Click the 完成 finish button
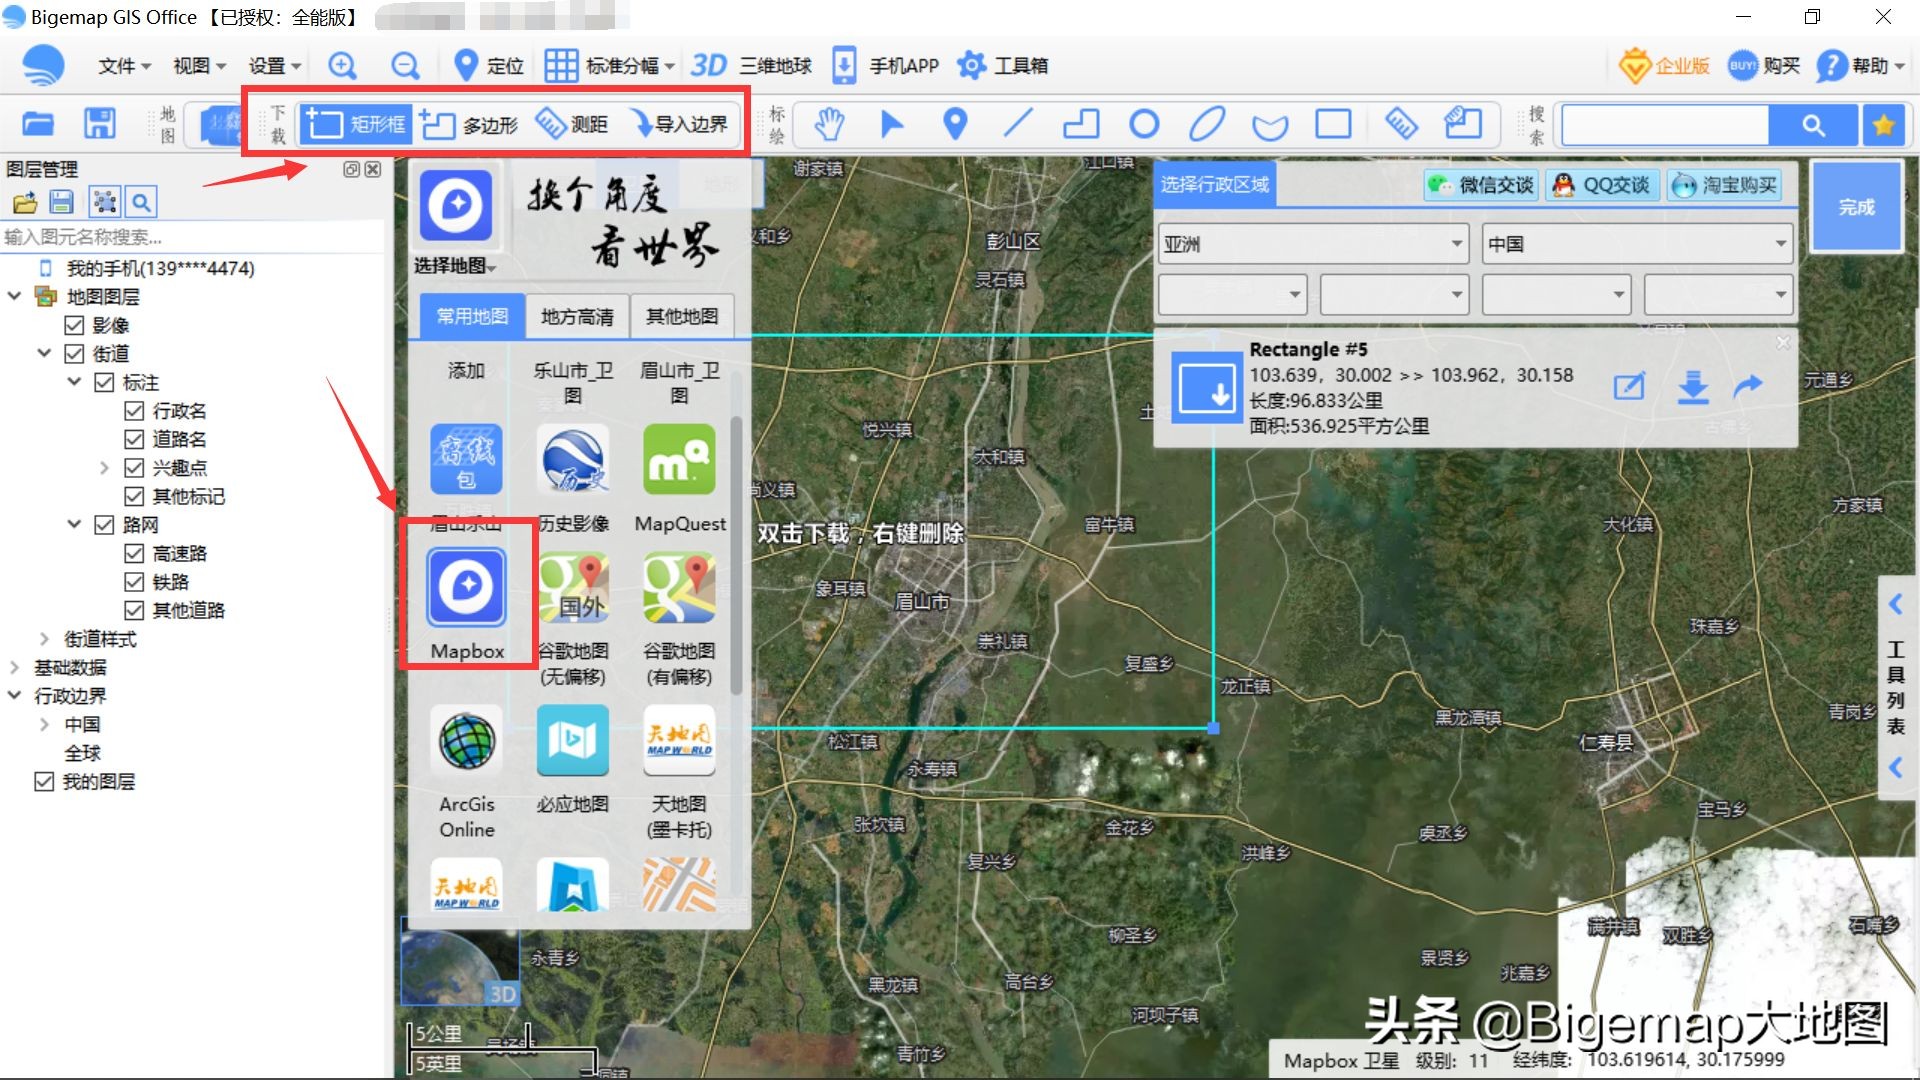This screenshot has height=1080, width=1920. click(x=1856, y=207)
